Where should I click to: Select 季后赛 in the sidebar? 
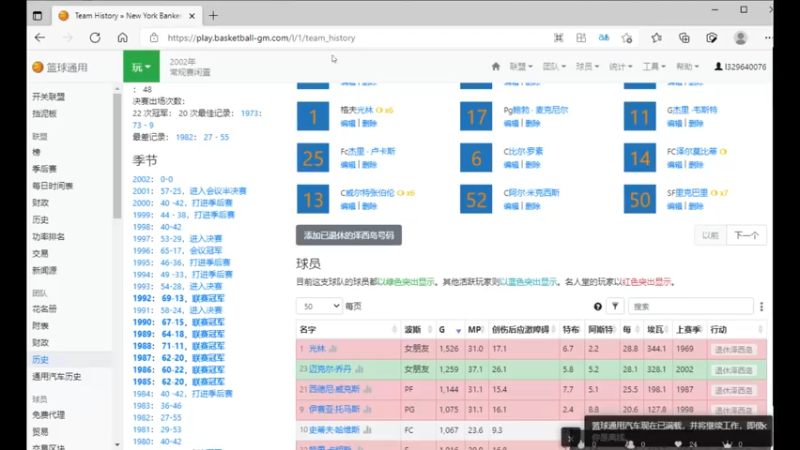click(x=44, y=169)
